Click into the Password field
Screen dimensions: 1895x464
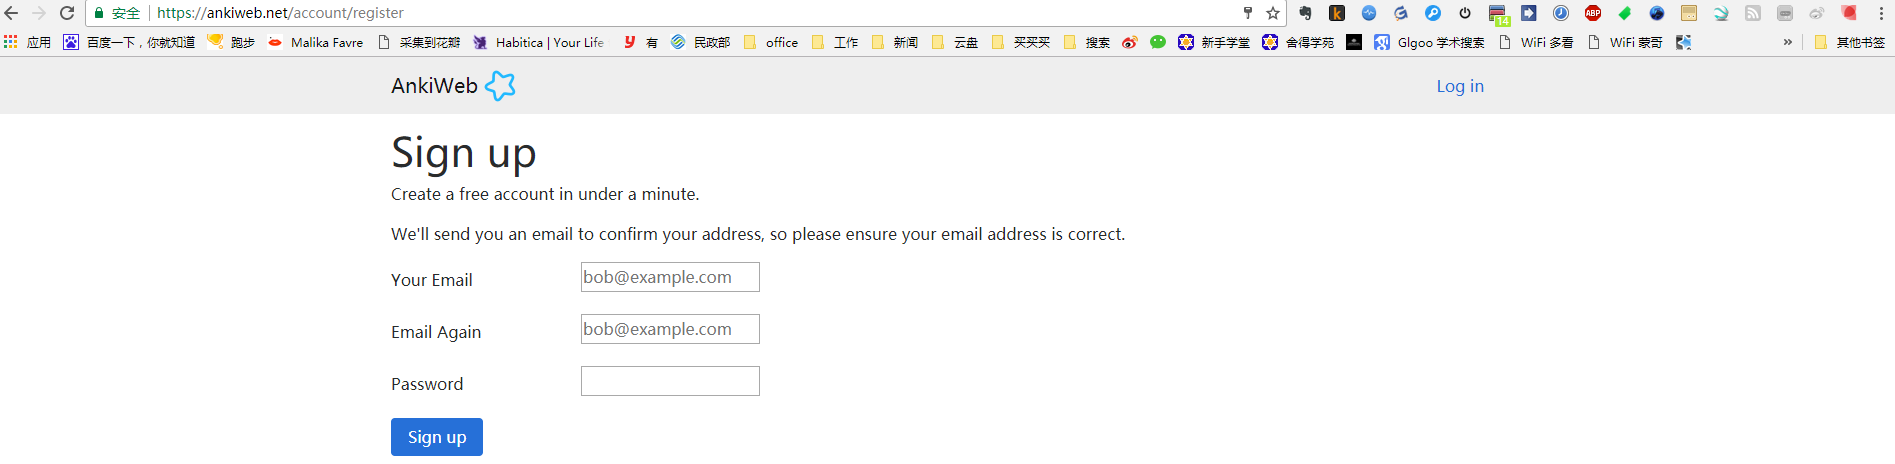pyautogui.click(x=670, y=381)
